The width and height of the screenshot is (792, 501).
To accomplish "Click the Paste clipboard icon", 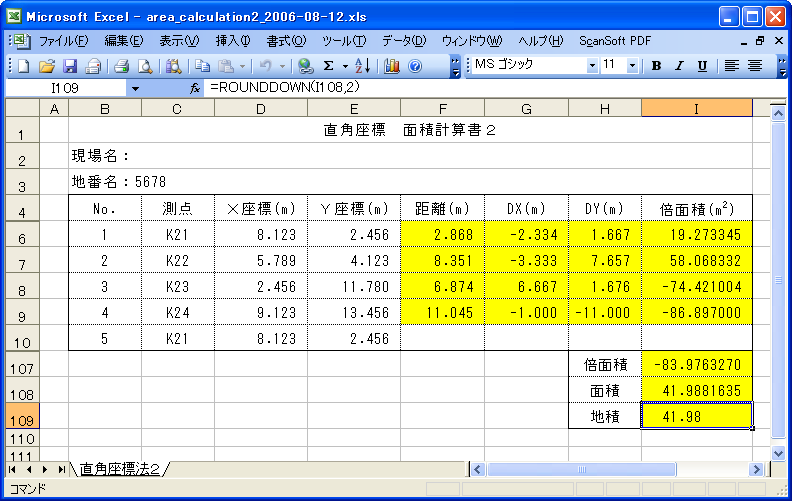I will click(226, 66).
